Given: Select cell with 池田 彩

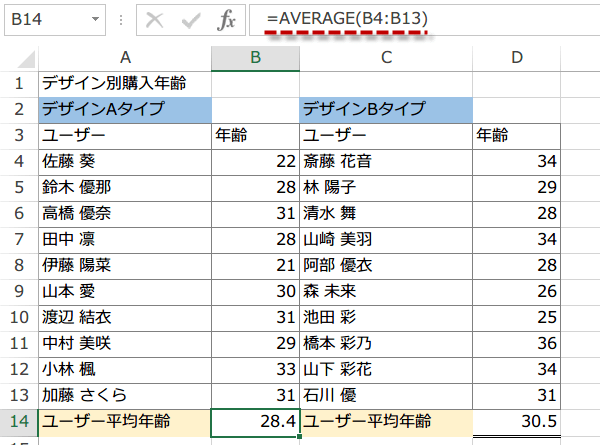Looking at the screenshot, I should click(386, 318).
